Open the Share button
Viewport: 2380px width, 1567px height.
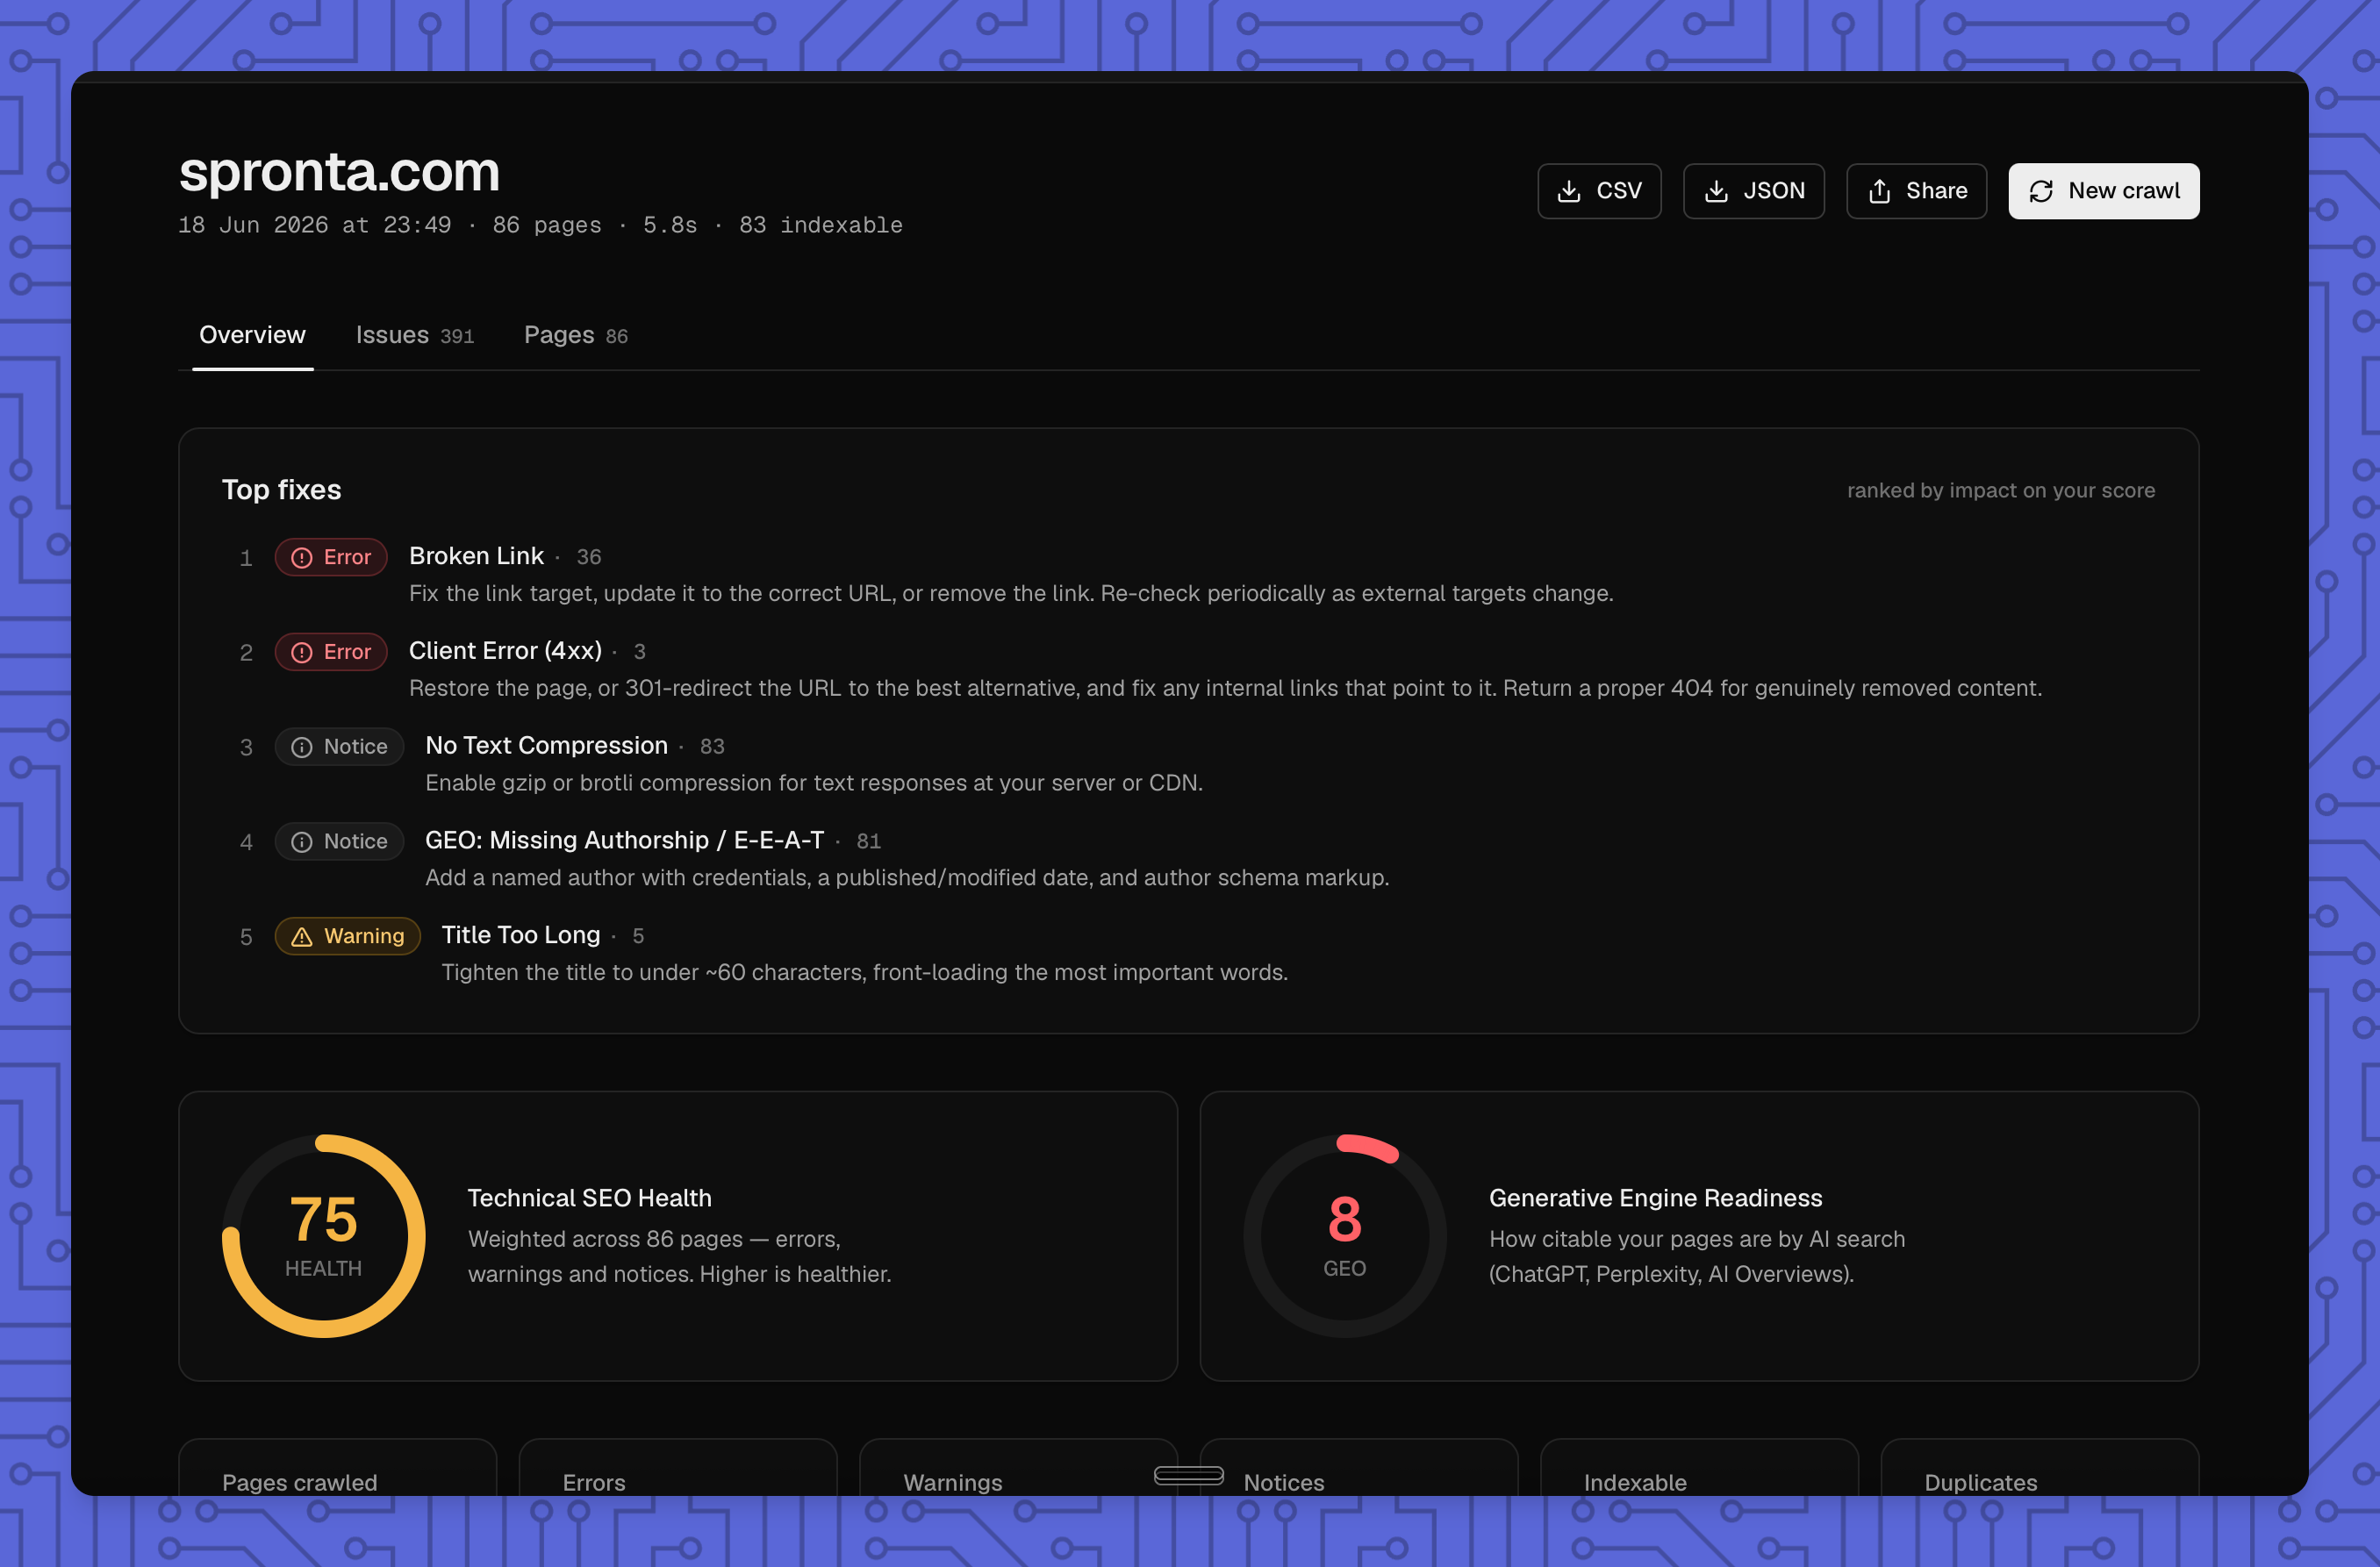click(1916, 191)
